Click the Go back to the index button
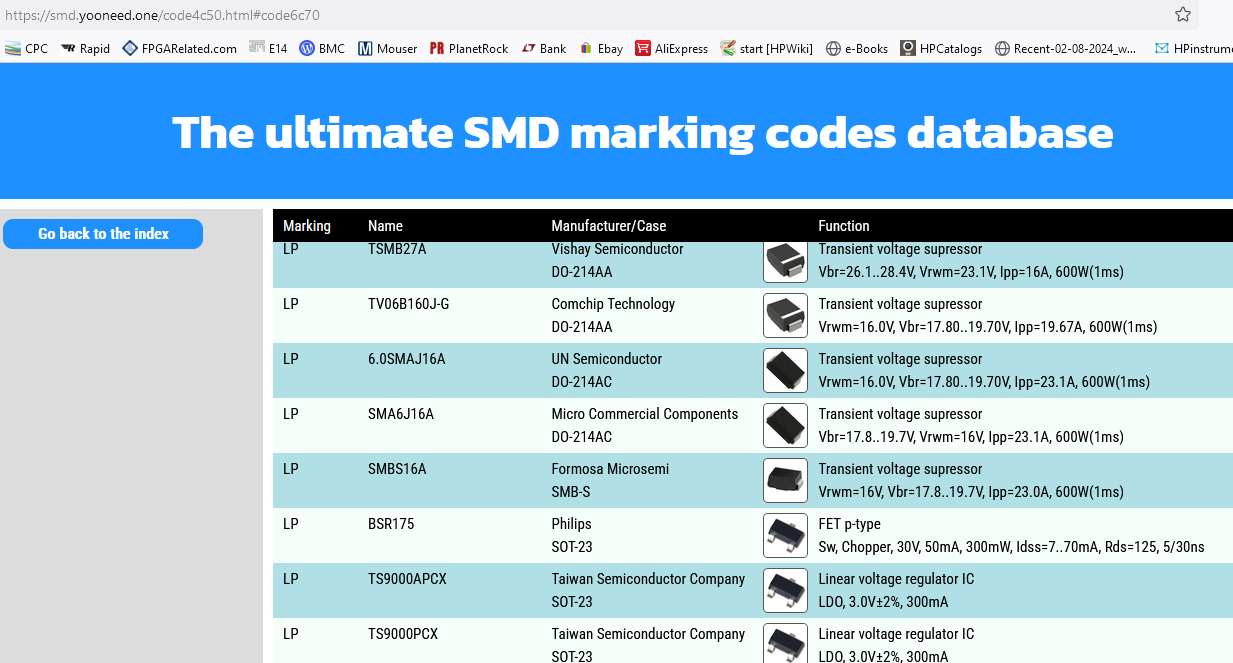Image resolution: width=1233 pixels, height=663 pixels. coord(103,234)
